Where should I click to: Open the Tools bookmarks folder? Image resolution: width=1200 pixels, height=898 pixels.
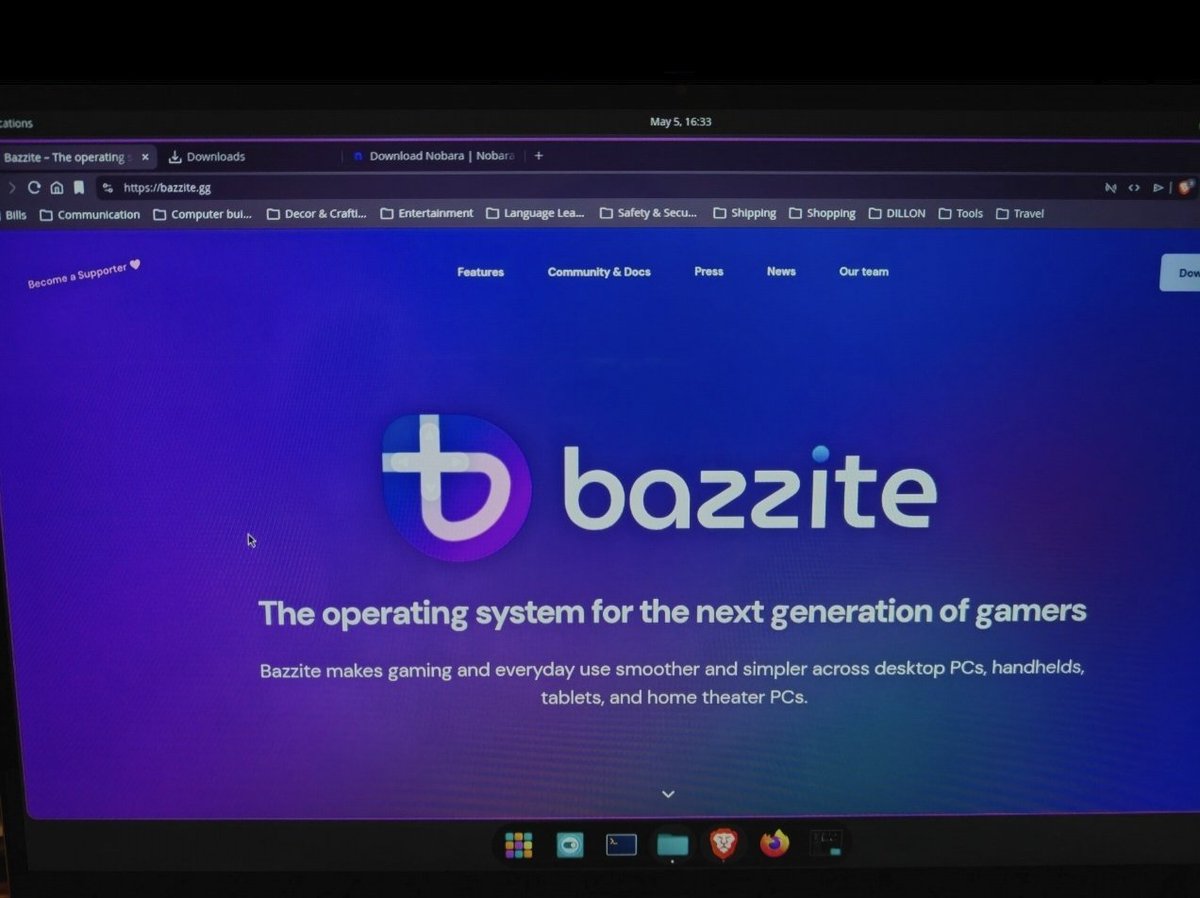coord(961,213)
